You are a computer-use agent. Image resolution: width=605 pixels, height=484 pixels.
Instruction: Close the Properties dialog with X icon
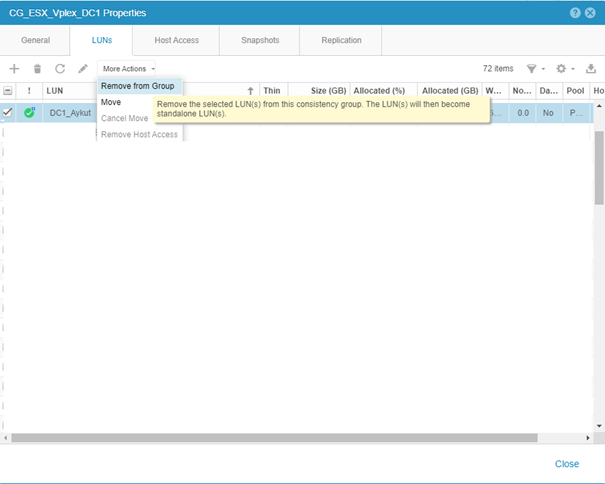[x=590, y=13]
